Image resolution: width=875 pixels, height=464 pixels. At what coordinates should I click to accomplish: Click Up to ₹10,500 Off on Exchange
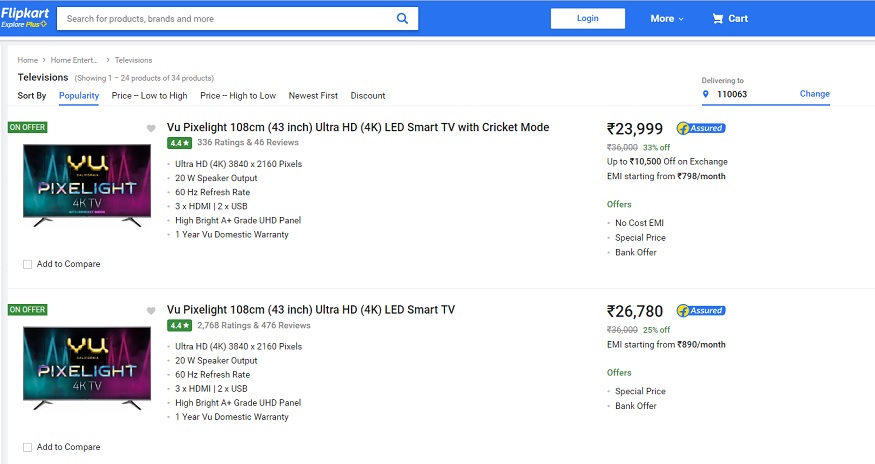point(667,162)
